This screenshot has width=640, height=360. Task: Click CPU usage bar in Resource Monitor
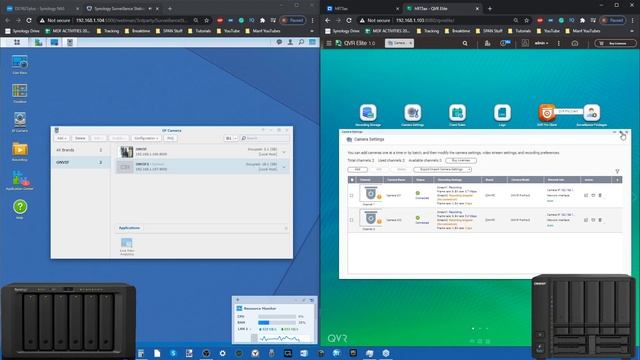[277, 316]
